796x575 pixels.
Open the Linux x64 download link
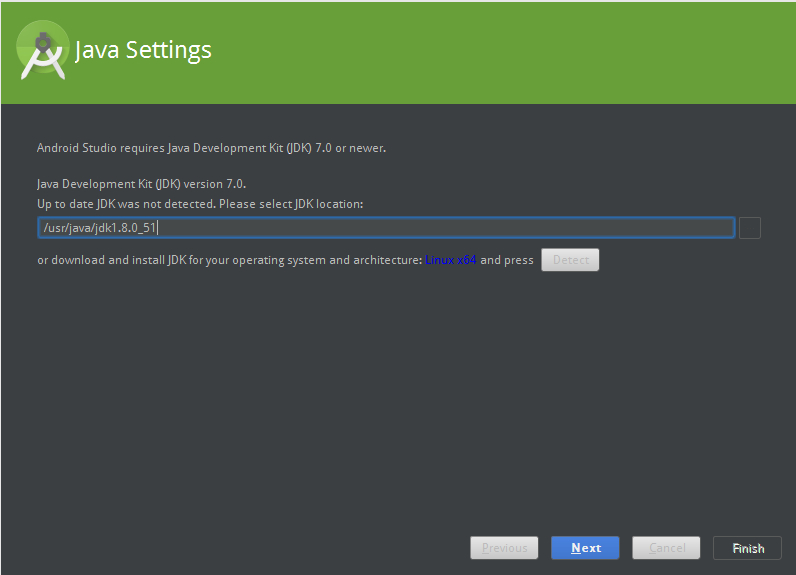450,260
